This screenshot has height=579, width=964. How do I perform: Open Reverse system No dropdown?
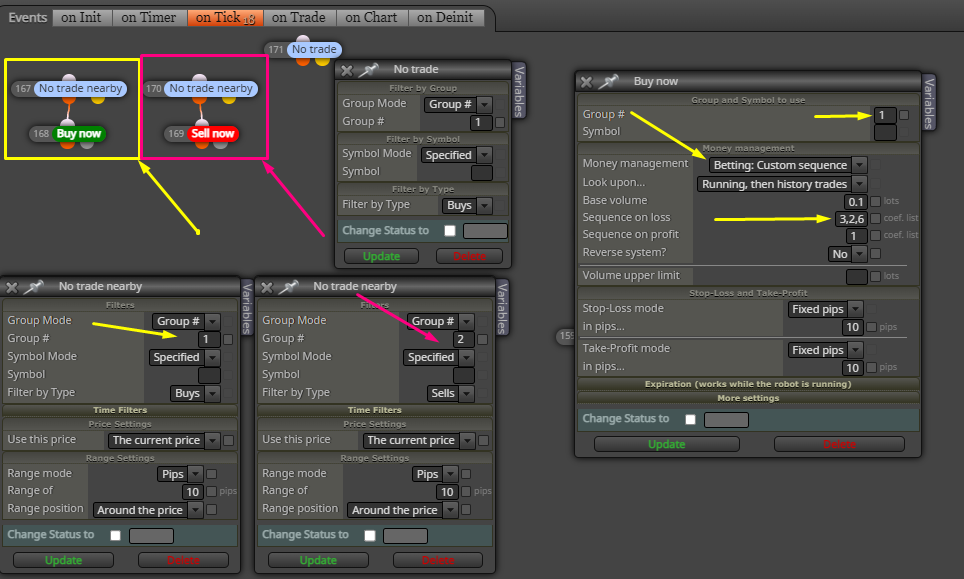click(x=847, y=254)
